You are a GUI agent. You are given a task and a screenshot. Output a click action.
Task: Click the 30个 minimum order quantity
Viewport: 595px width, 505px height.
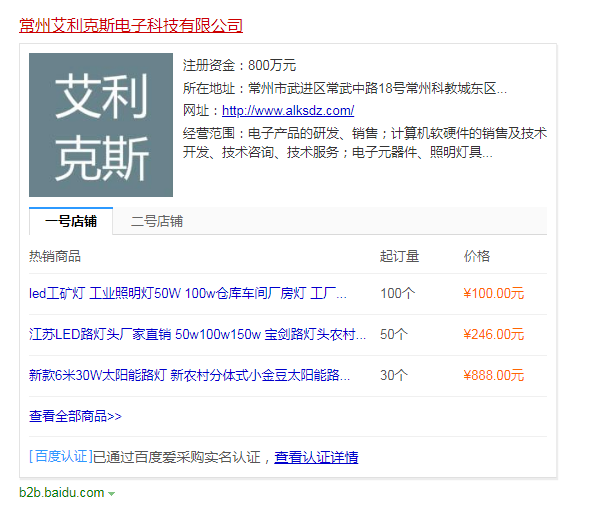coord(394,375)
